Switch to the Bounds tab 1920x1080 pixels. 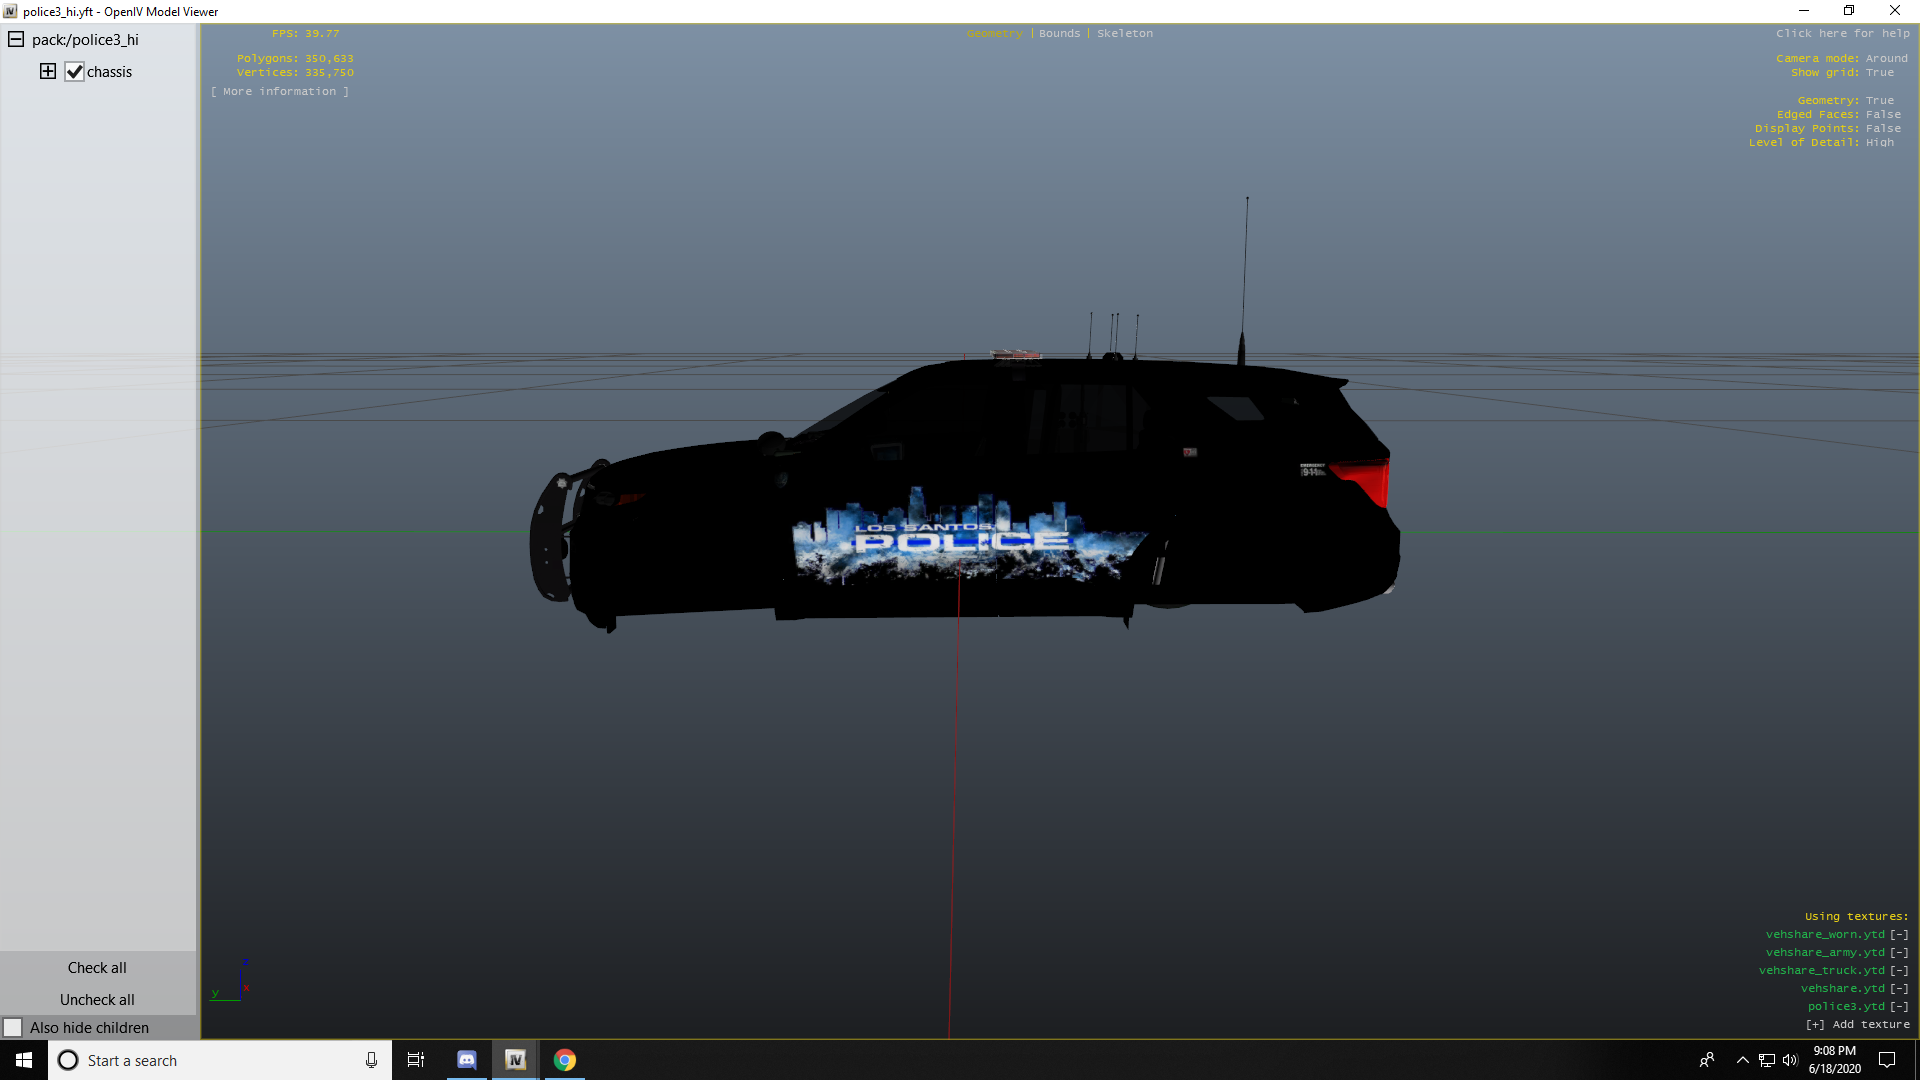[1059, 33]
